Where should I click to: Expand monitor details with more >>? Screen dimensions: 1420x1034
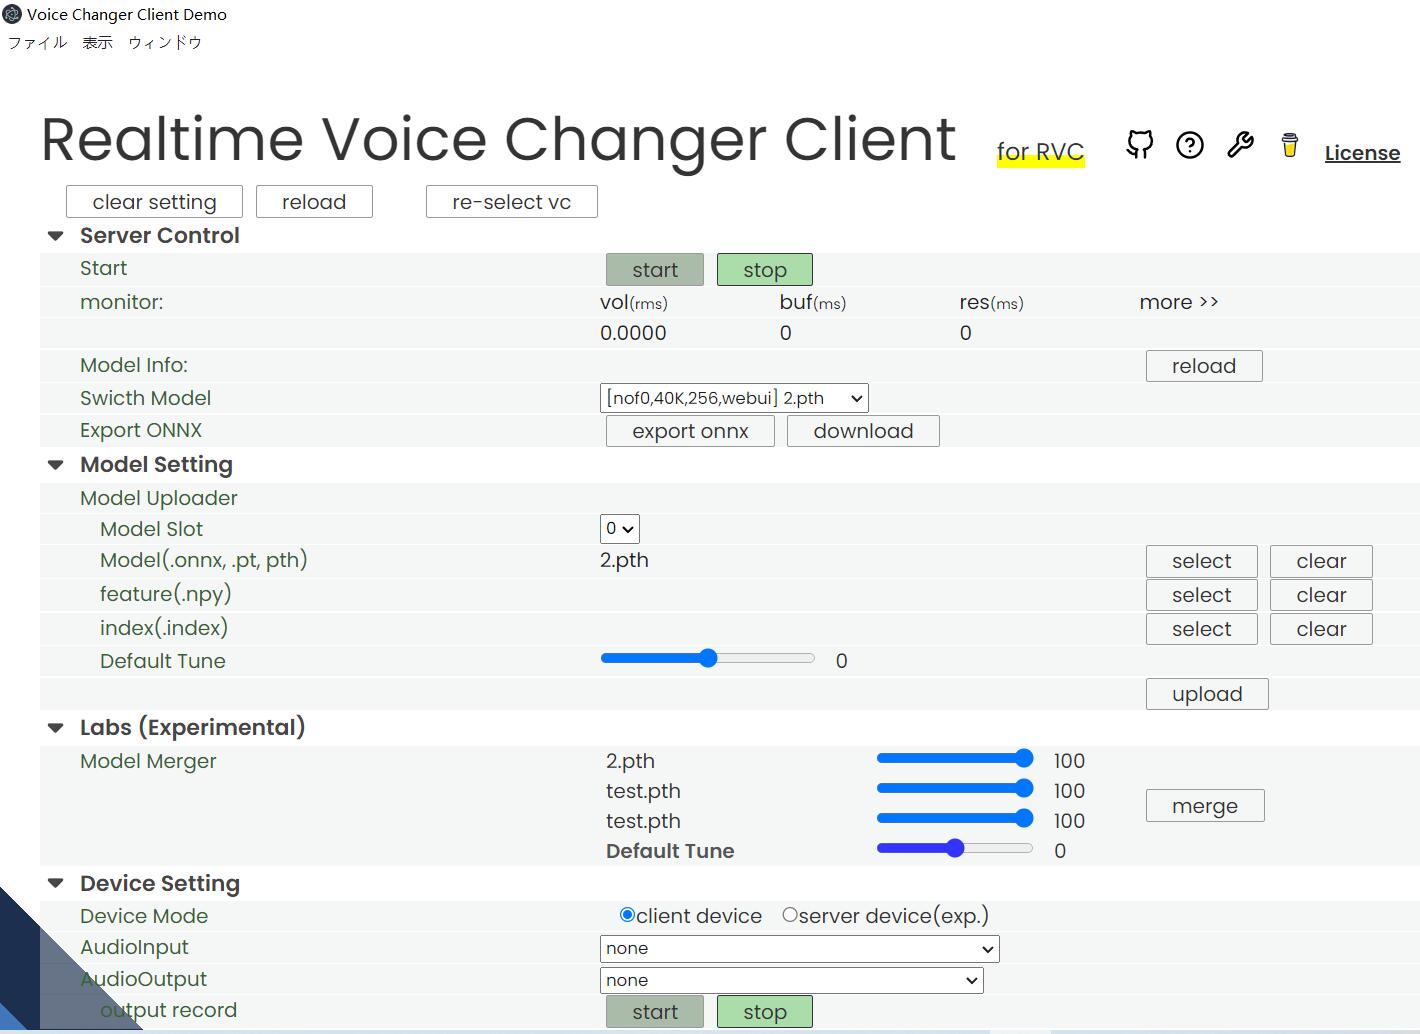[x=1178, y=302]
